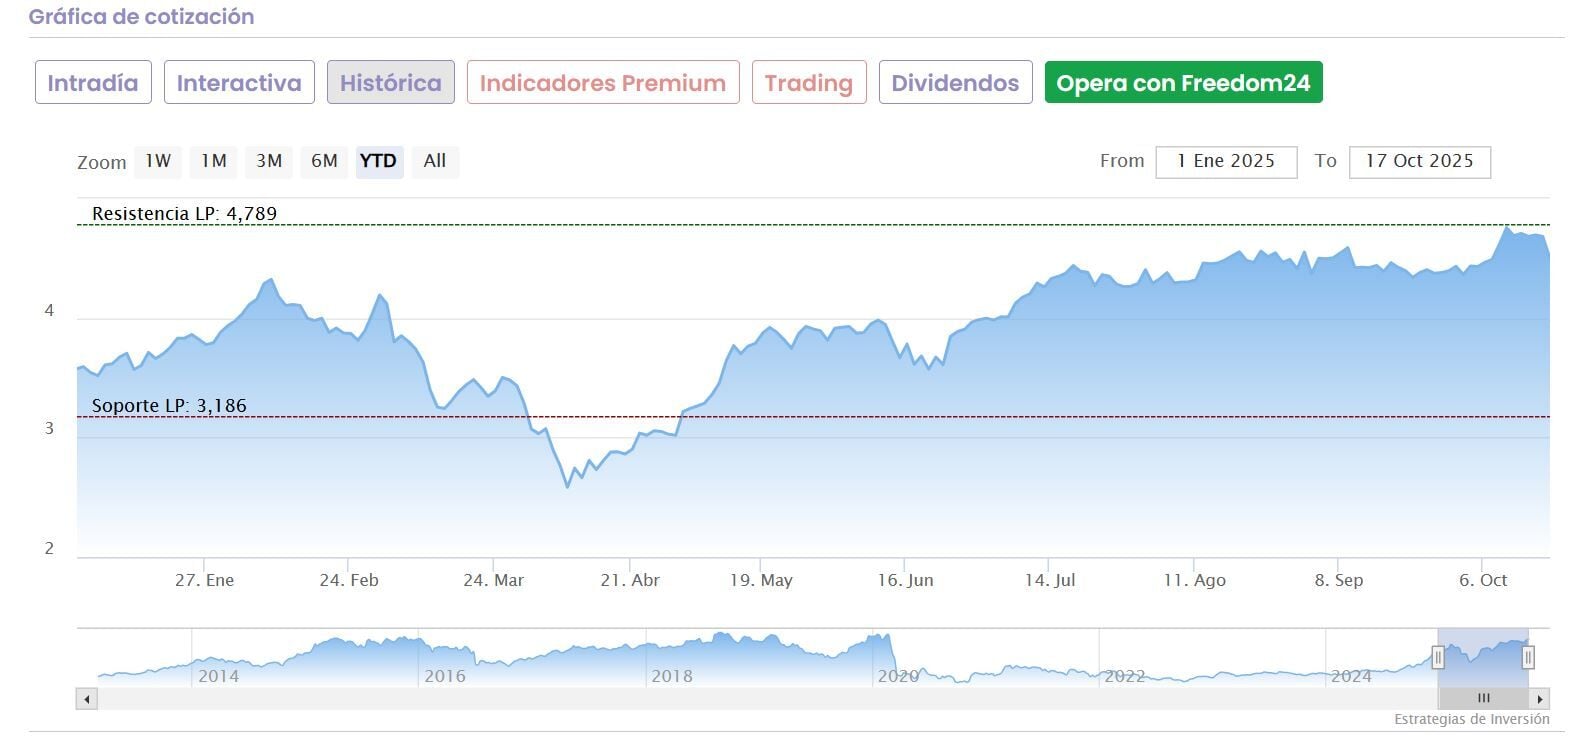Select the Histórica tab
This screenshot has width=1595, height=753.
point(390,83)
